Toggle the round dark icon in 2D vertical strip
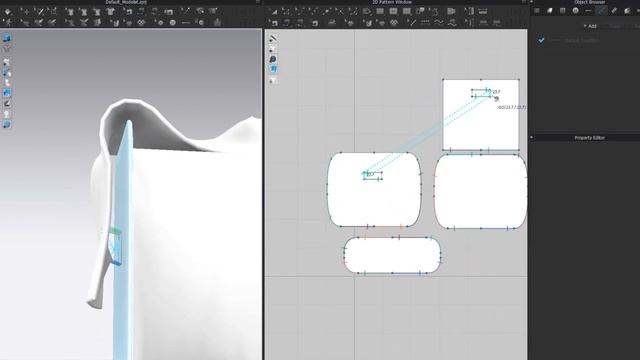Image resolution: width=640 pixels, height=360 pixels. coord(273,59)
